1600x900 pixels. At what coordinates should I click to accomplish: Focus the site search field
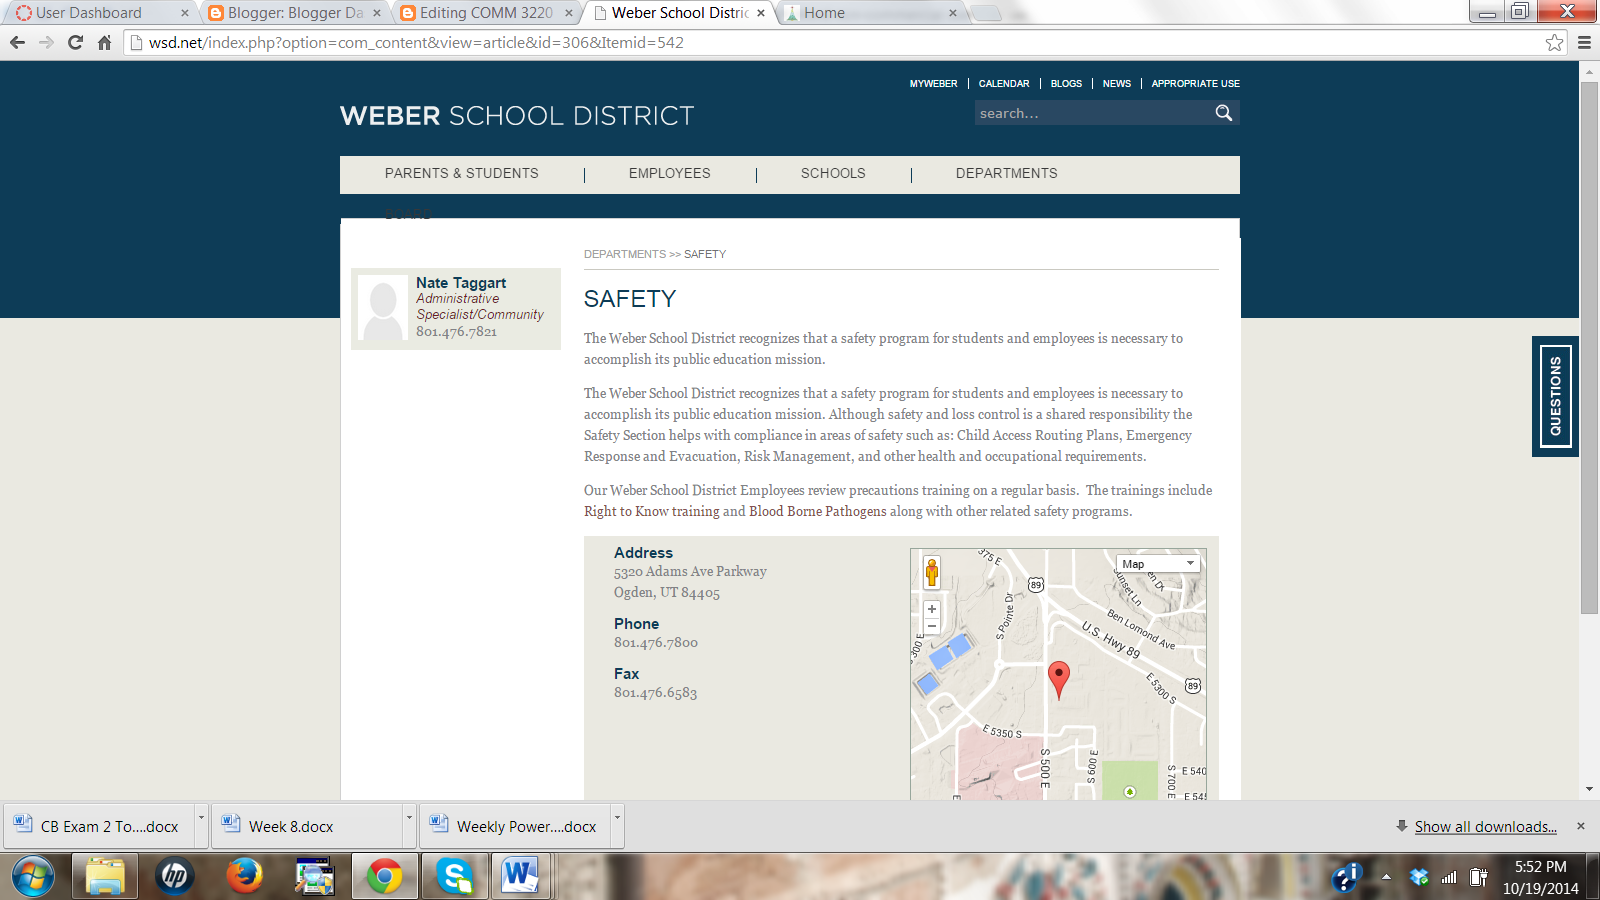(1092, 113)
